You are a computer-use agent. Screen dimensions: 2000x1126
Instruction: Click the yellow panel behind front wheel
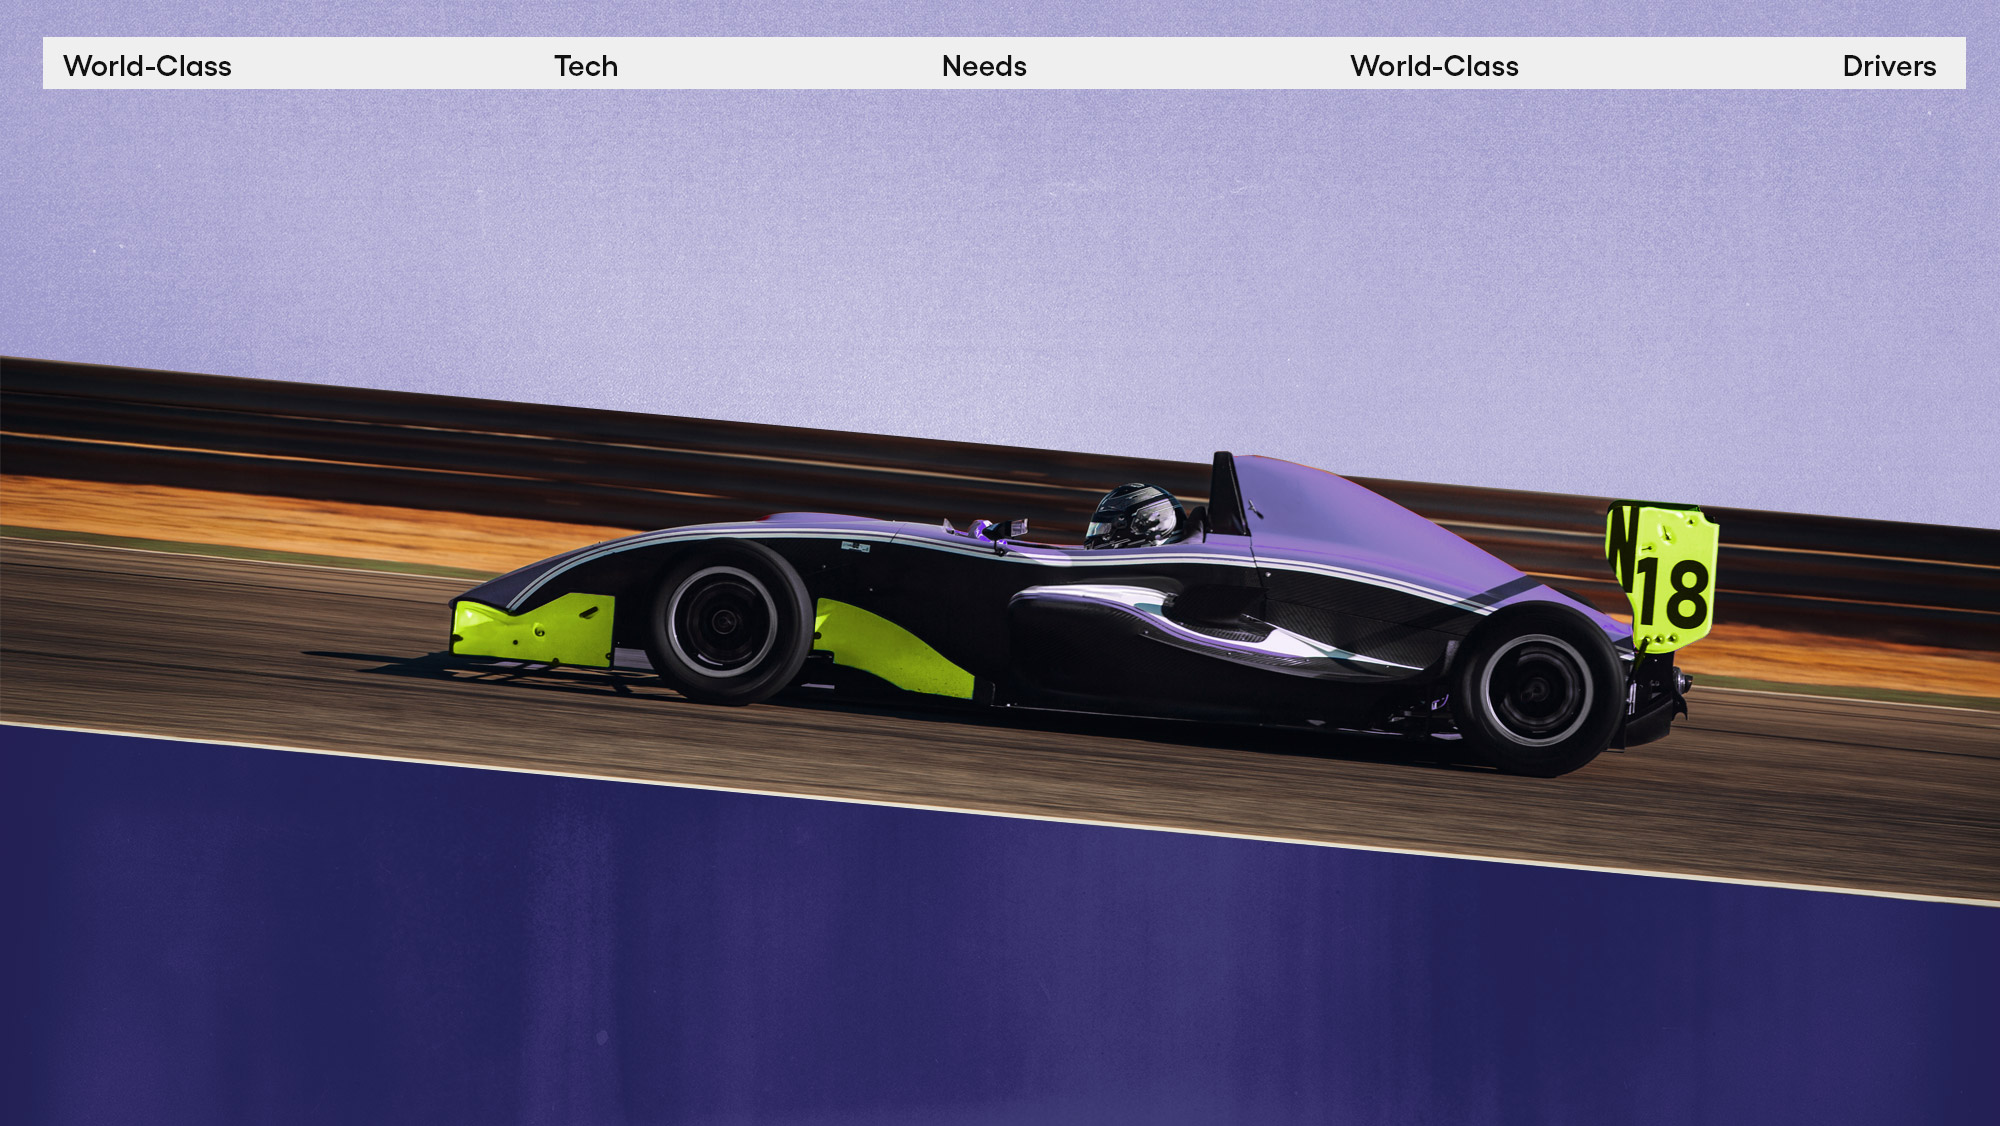pyautogui.click(x=890, y=650)
